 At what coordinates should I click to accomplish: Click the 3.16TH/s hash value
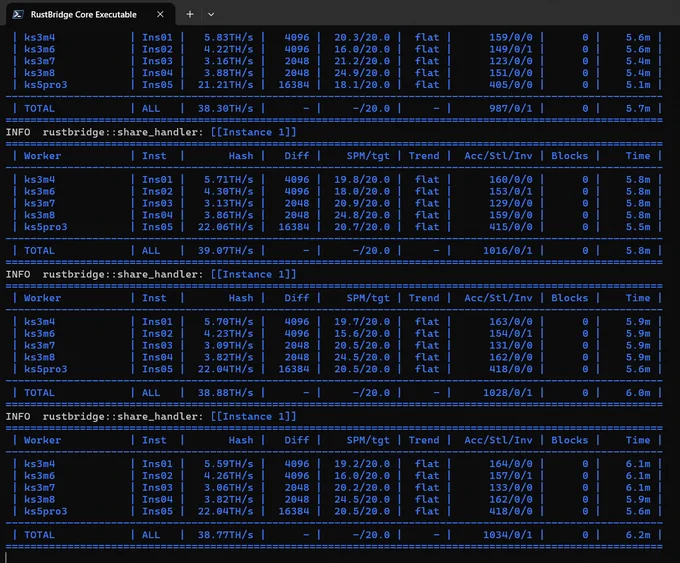point(229,61)
